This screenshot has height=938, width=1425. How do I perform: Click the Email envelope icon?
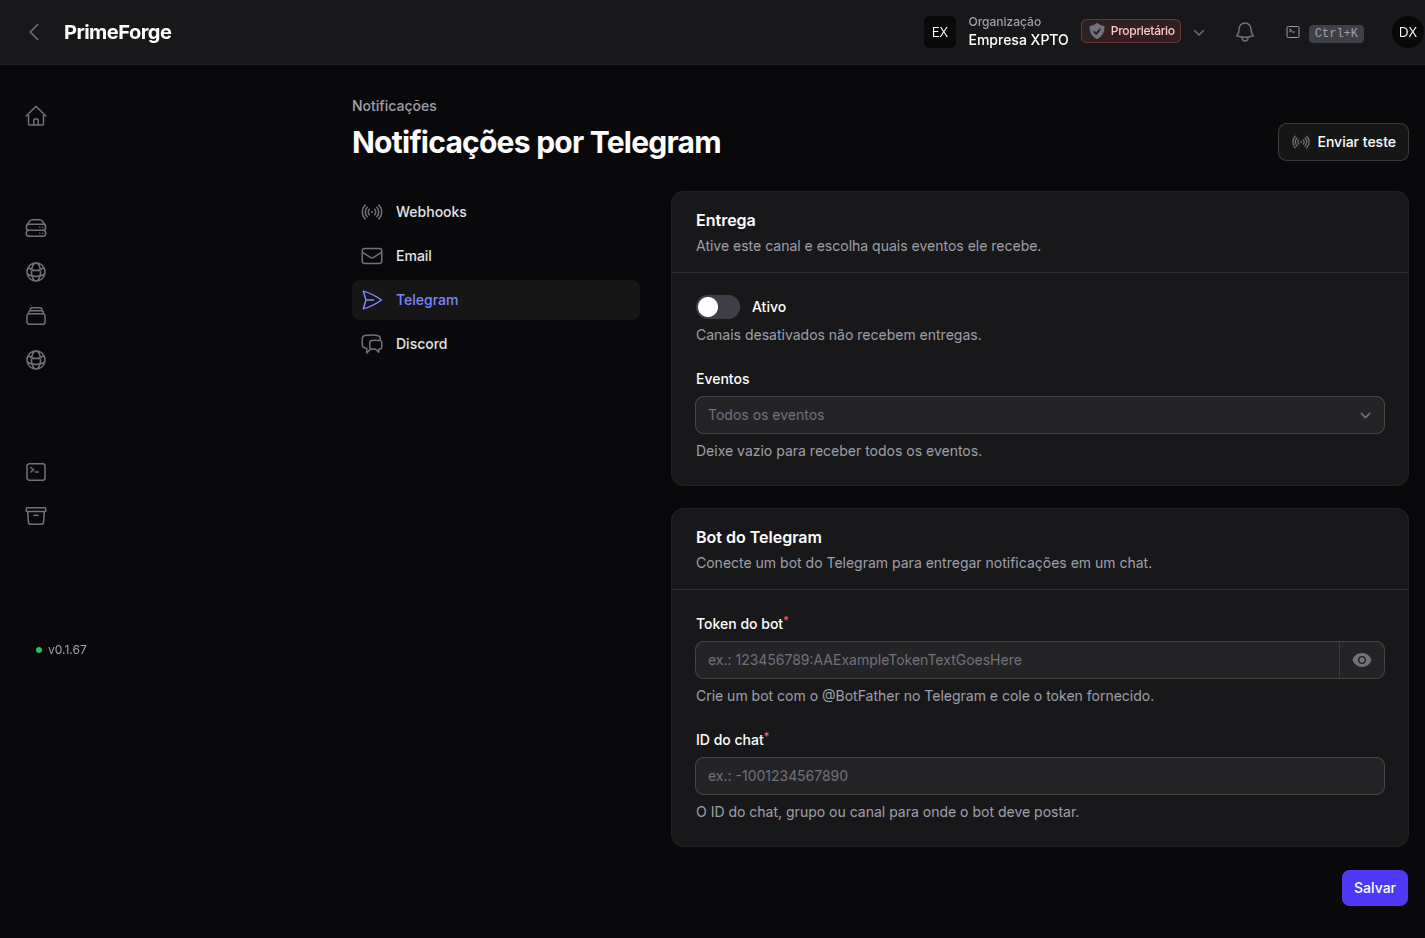tap(372, 256)
